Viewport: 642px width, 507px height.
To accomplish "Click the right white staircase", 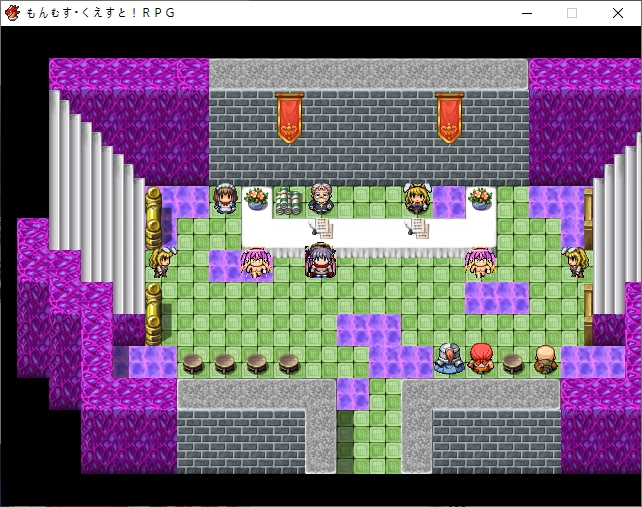I will pos(617,223).
